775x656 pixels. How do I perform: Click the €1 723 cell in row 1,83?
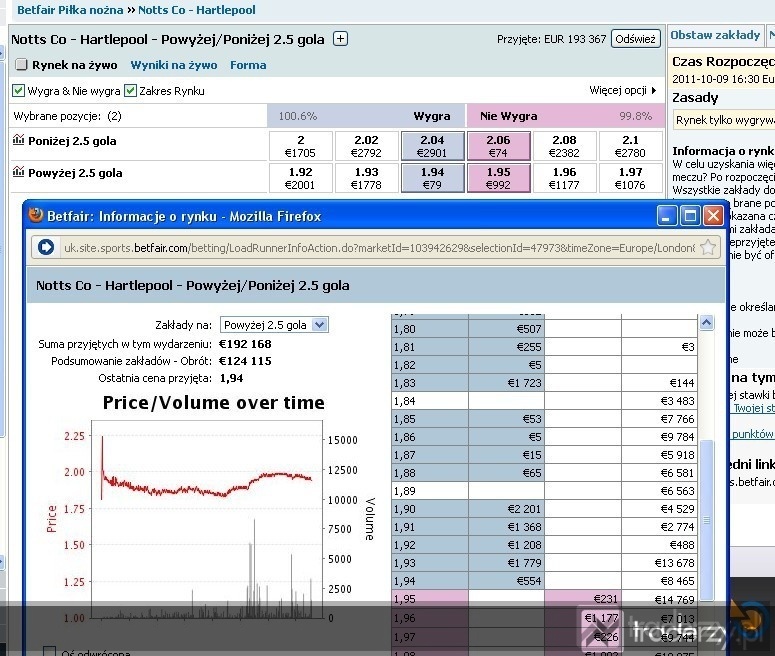pyautogui.click(x=506, y=383)
